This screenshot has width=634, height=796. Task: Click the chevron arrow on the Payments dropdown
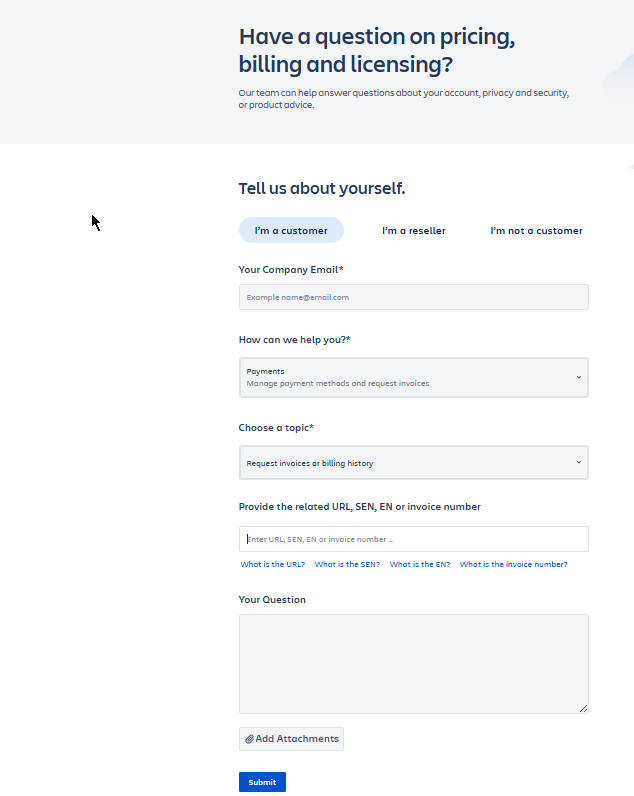[x=579, y=377]
